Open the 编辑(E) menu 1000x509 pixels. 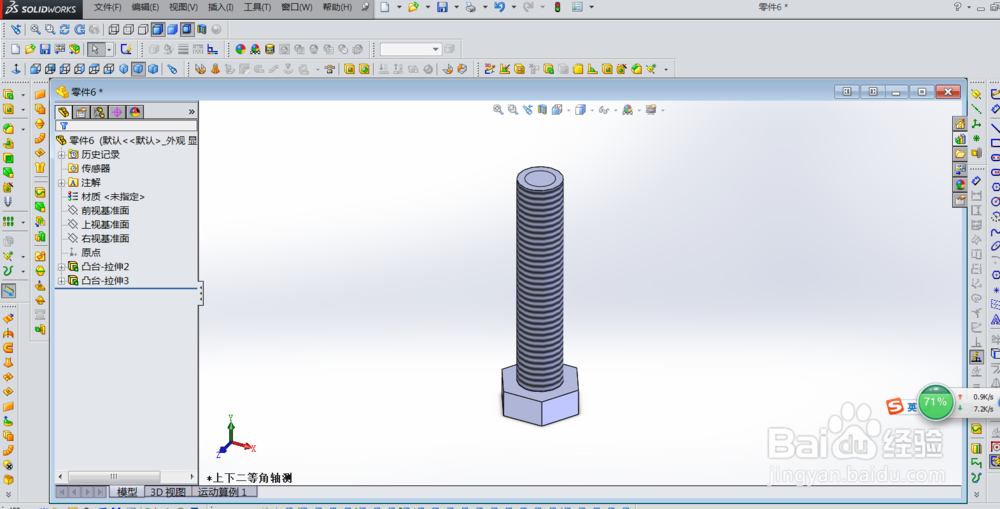[145, 7]
